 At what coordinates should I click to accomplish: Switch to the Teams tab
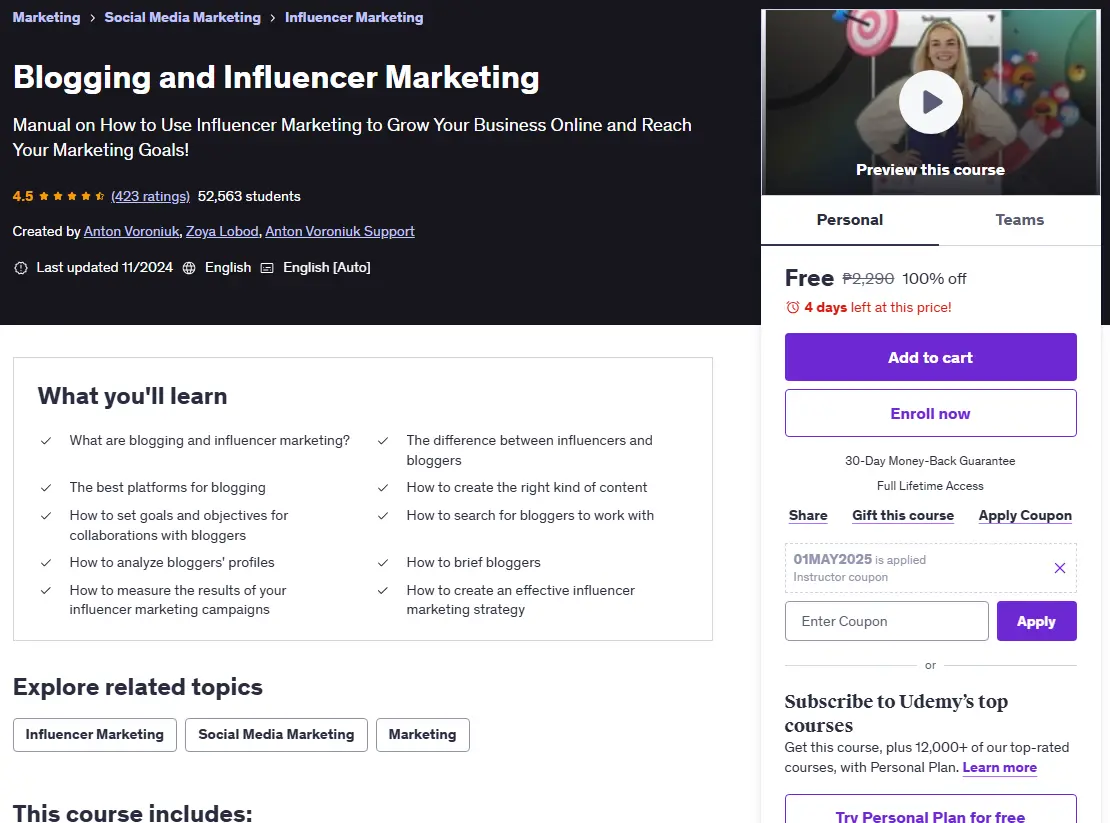tap(1019, 219)
